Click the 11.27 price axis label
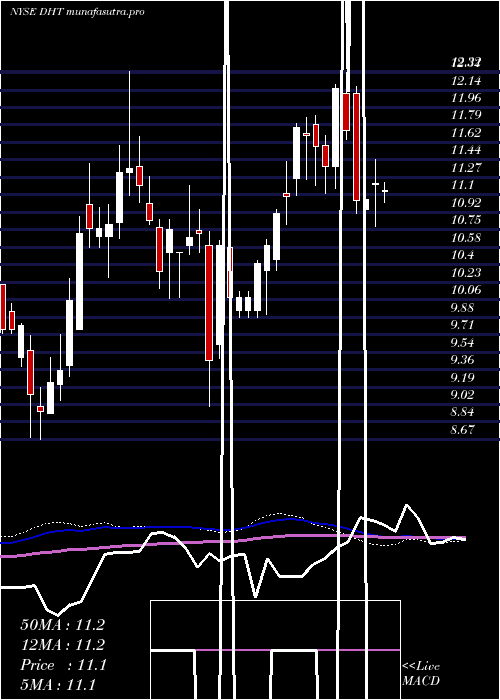The width and height of the screenshot is (500, 700). [x=466, y=168]
